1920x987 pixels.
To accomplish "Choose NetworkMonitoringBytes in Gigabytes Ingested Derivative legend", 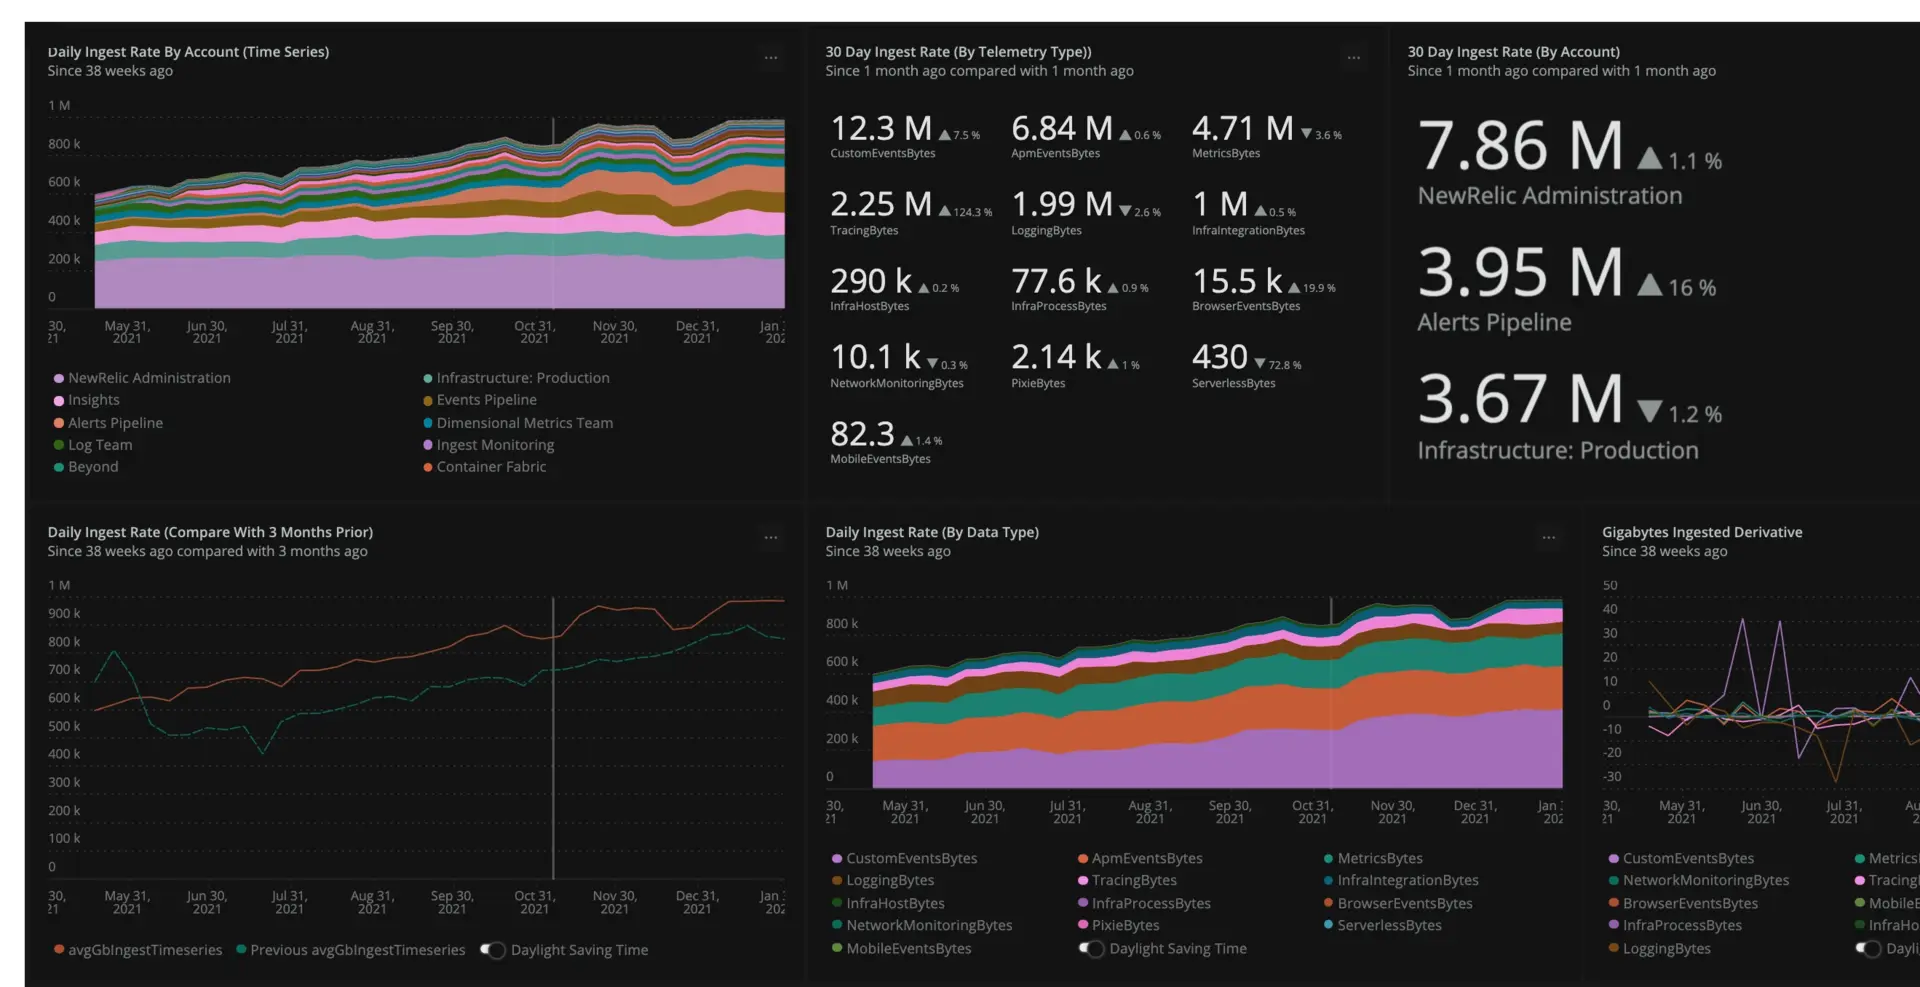I will pos(1705,880).
